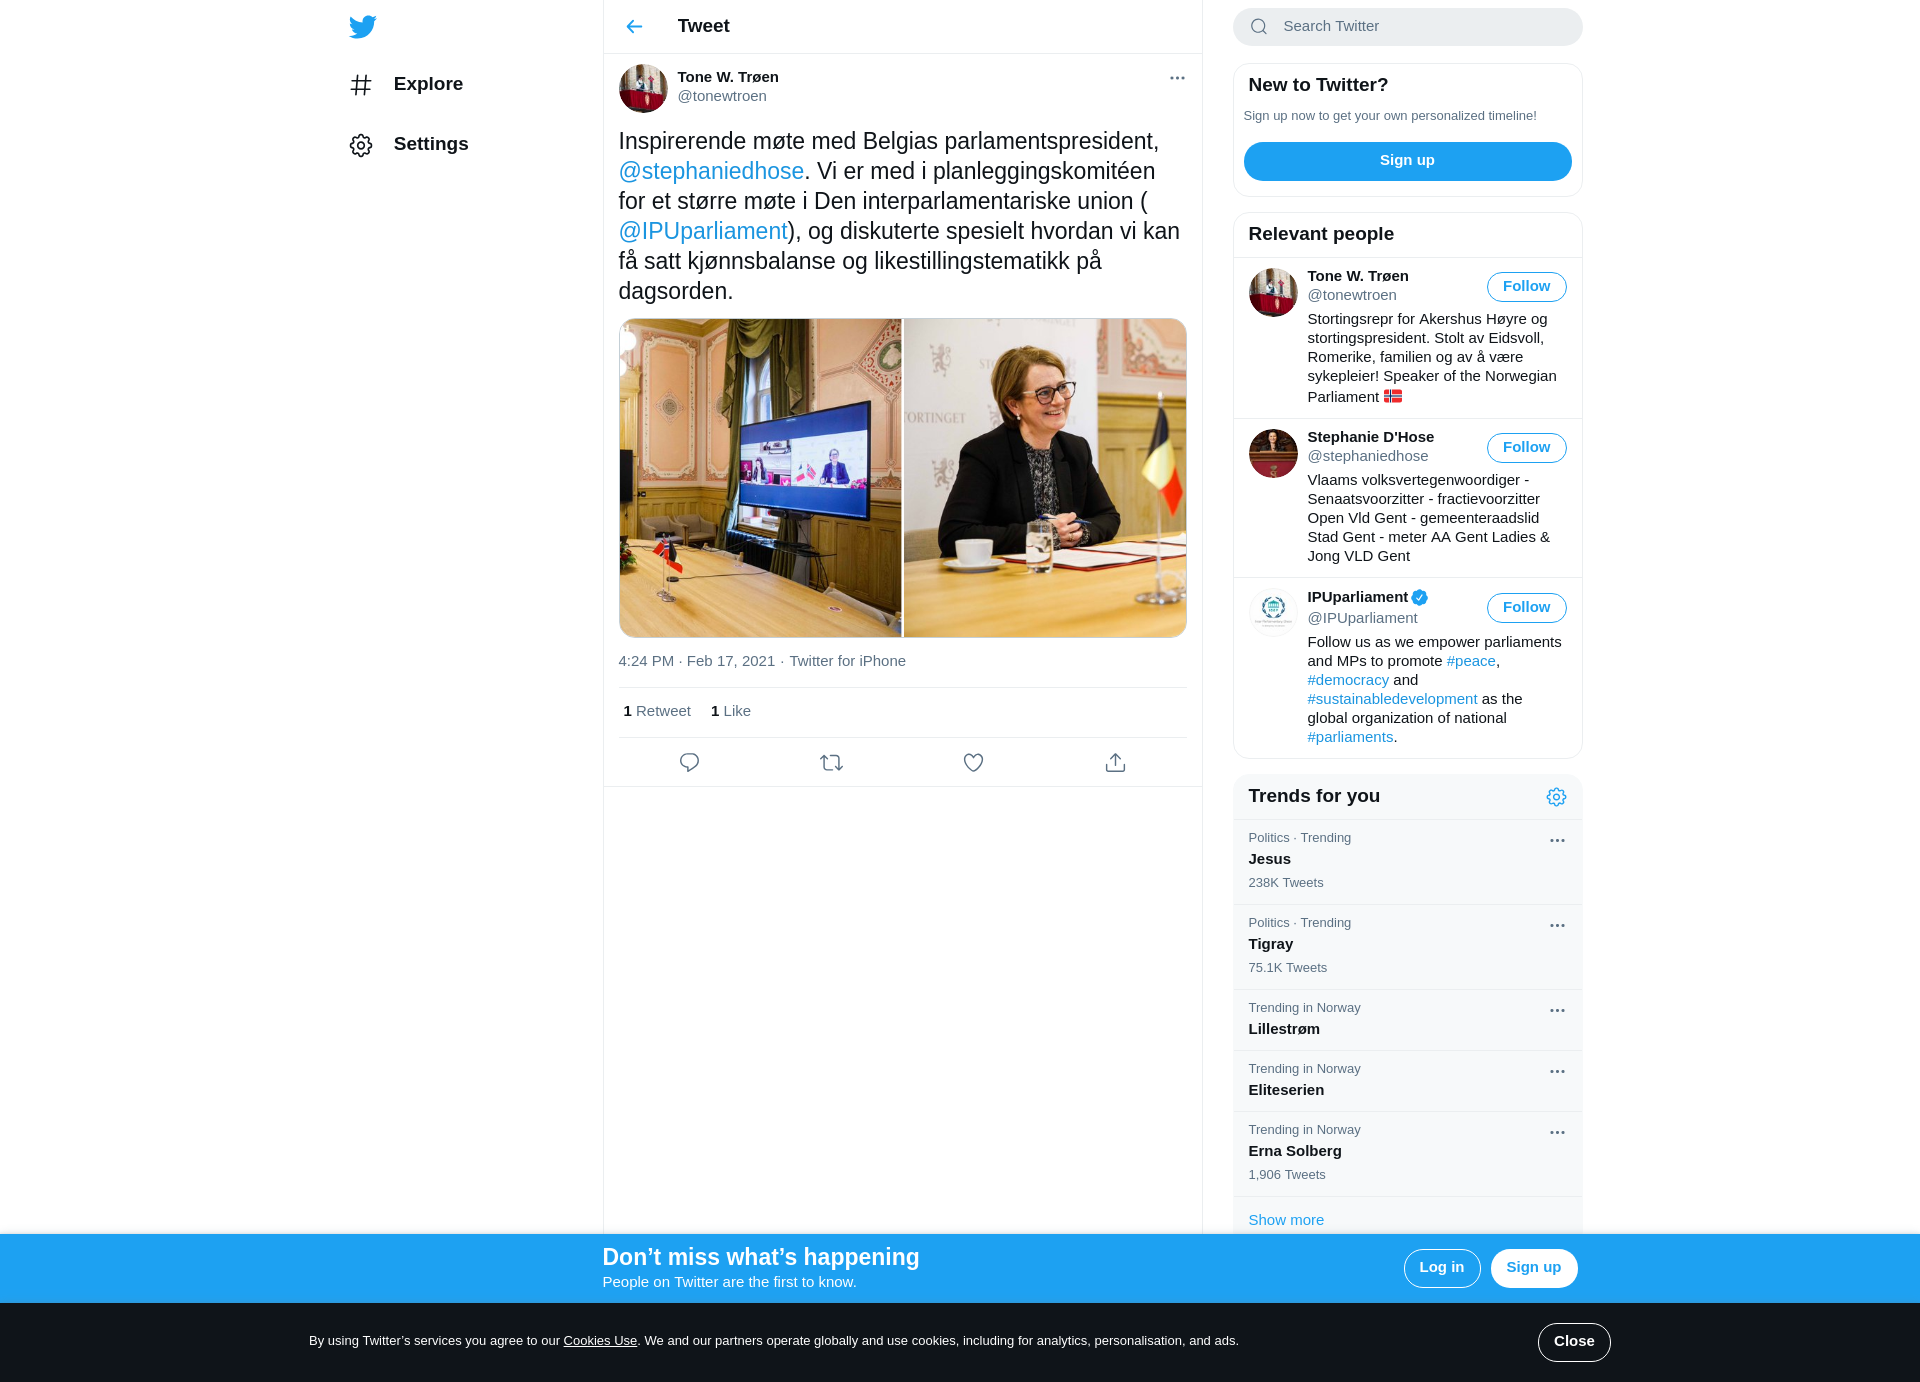The width and height of the screenshot is (1920, 1382).
Task: Click Sign up in New to Twitter box
Action: (x=1407, y=160)
